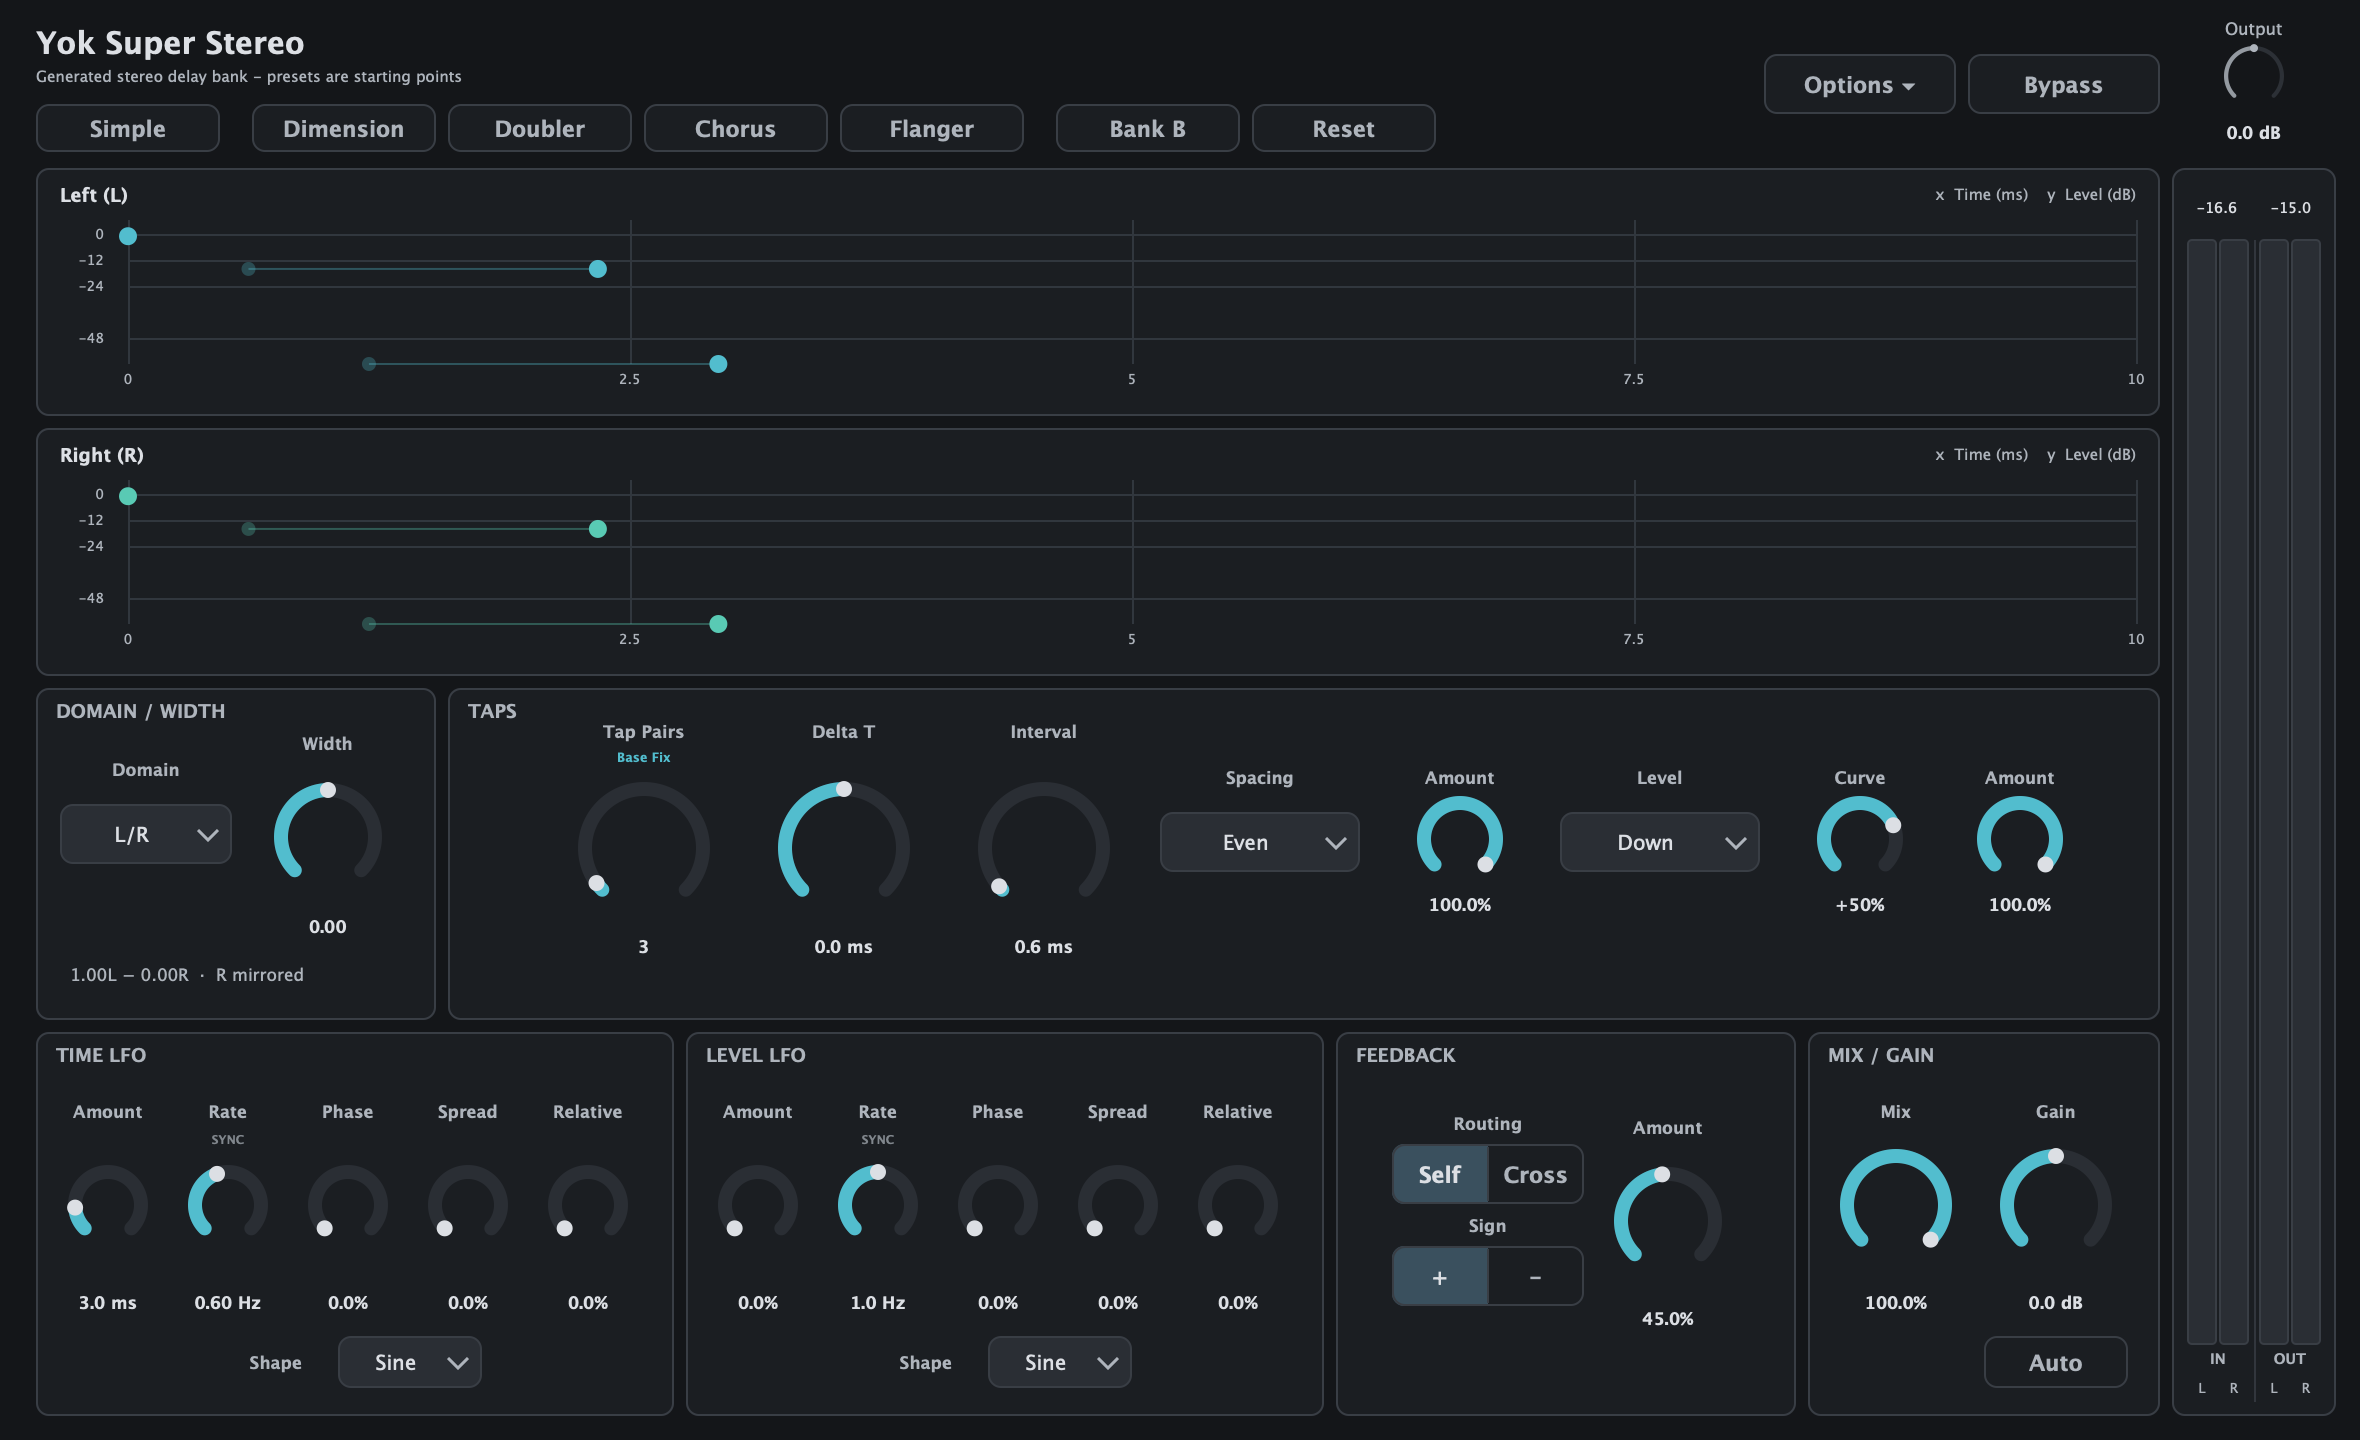Select the Doubler preset
Image resolution: width=2360 pixels, height=1440 pixels.
click(x=540, y=129)
